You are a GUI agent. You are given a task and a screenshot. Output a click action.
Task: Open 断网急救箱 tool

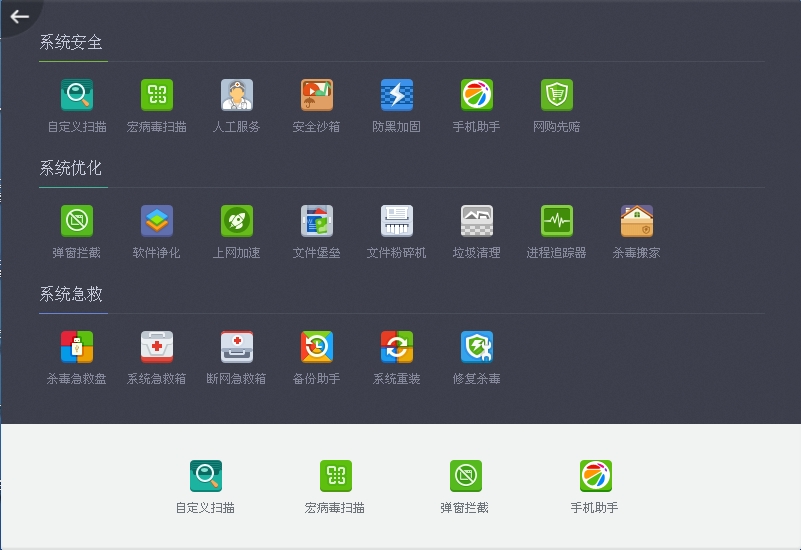[237, 348]
